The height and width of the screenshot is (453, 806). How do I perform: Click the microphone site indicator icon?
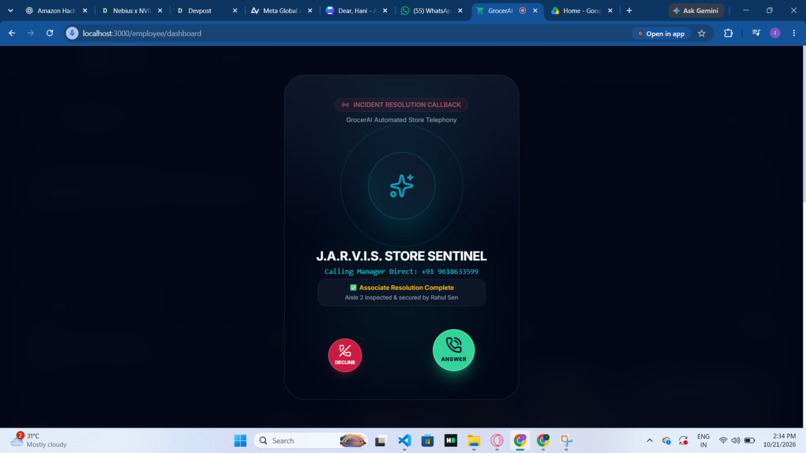click(72, 33)
